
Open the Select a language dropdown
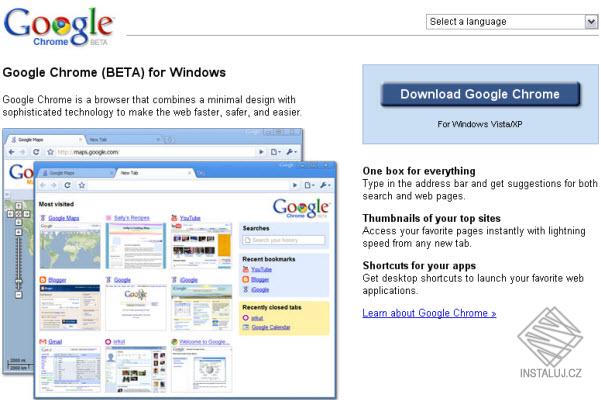point(512,22)
